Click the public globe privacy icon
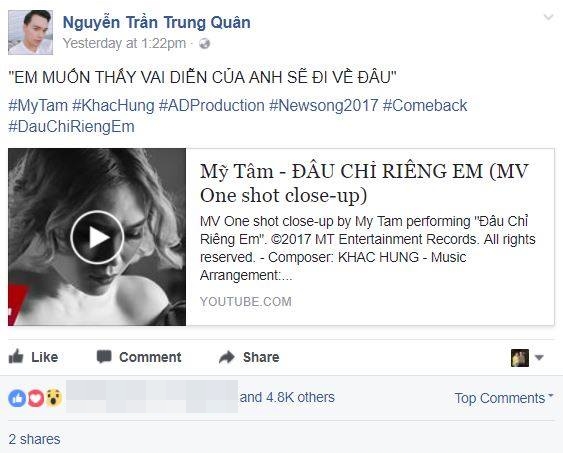563x454 pixels. click(x=204, y=44)
